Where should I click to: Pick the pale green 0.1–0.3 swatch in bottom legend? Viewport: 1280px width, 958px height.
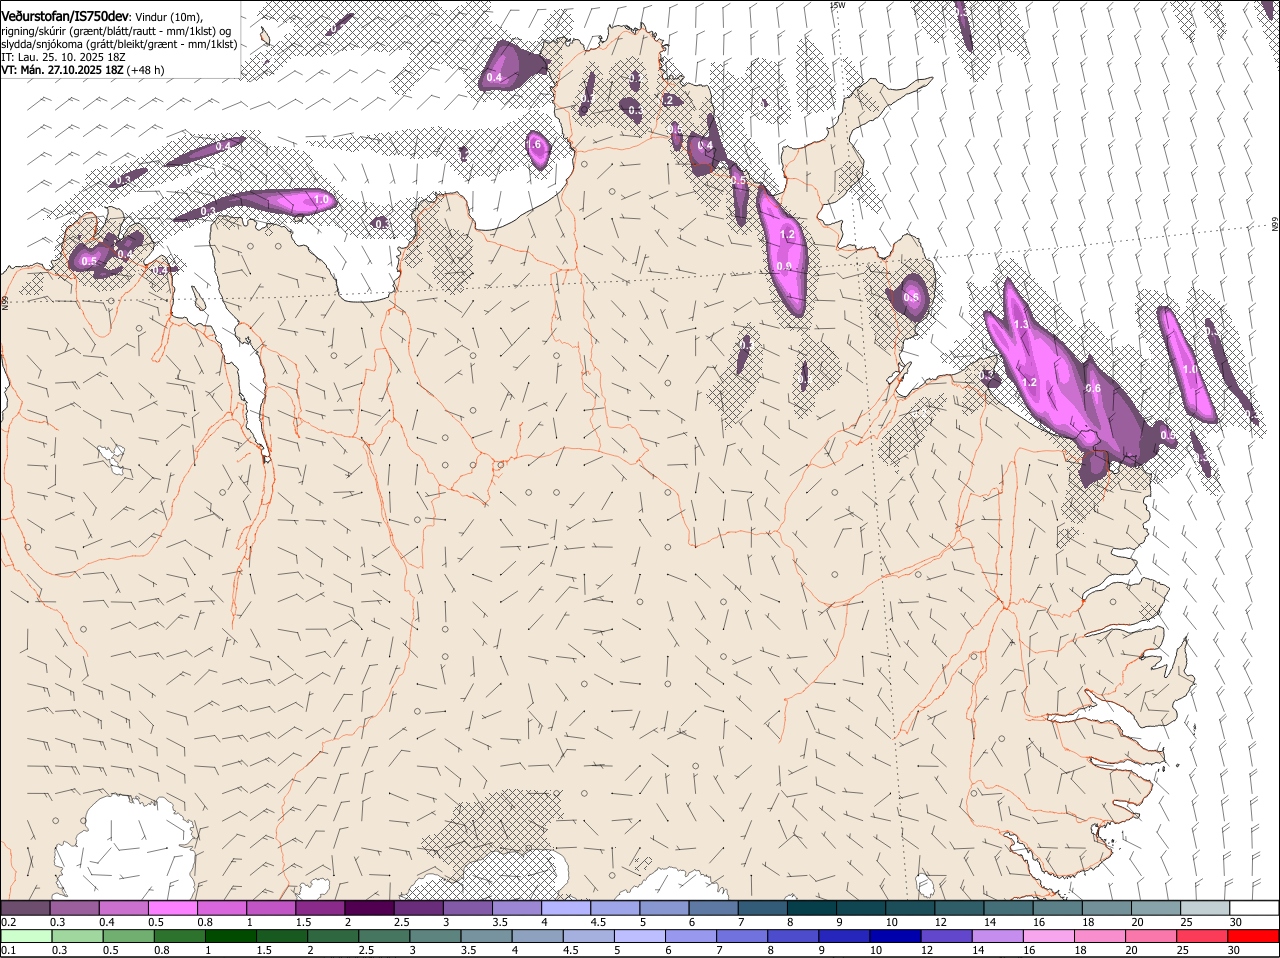point(25,937)
